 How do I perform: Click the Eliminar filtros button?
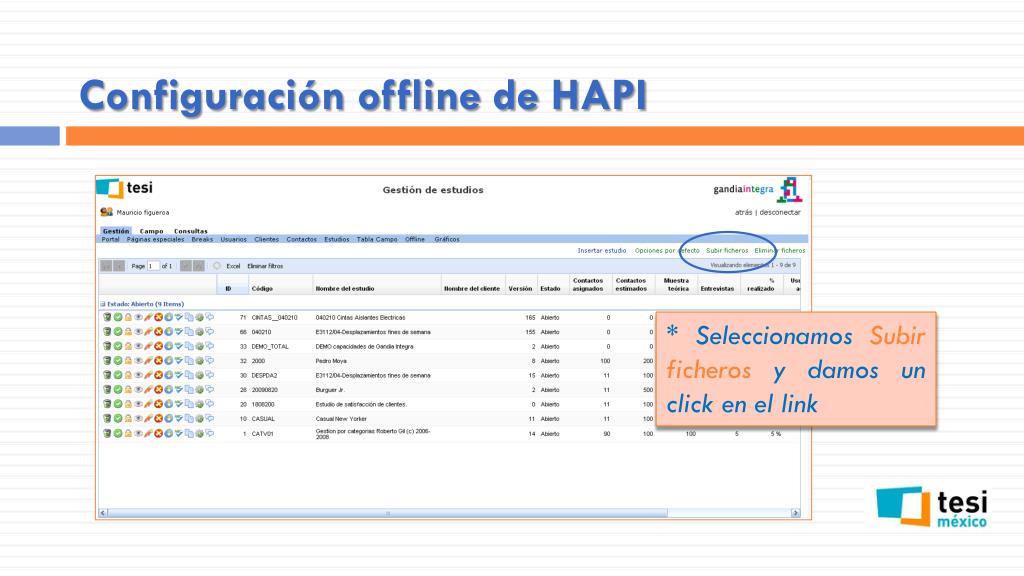(265, 266)
